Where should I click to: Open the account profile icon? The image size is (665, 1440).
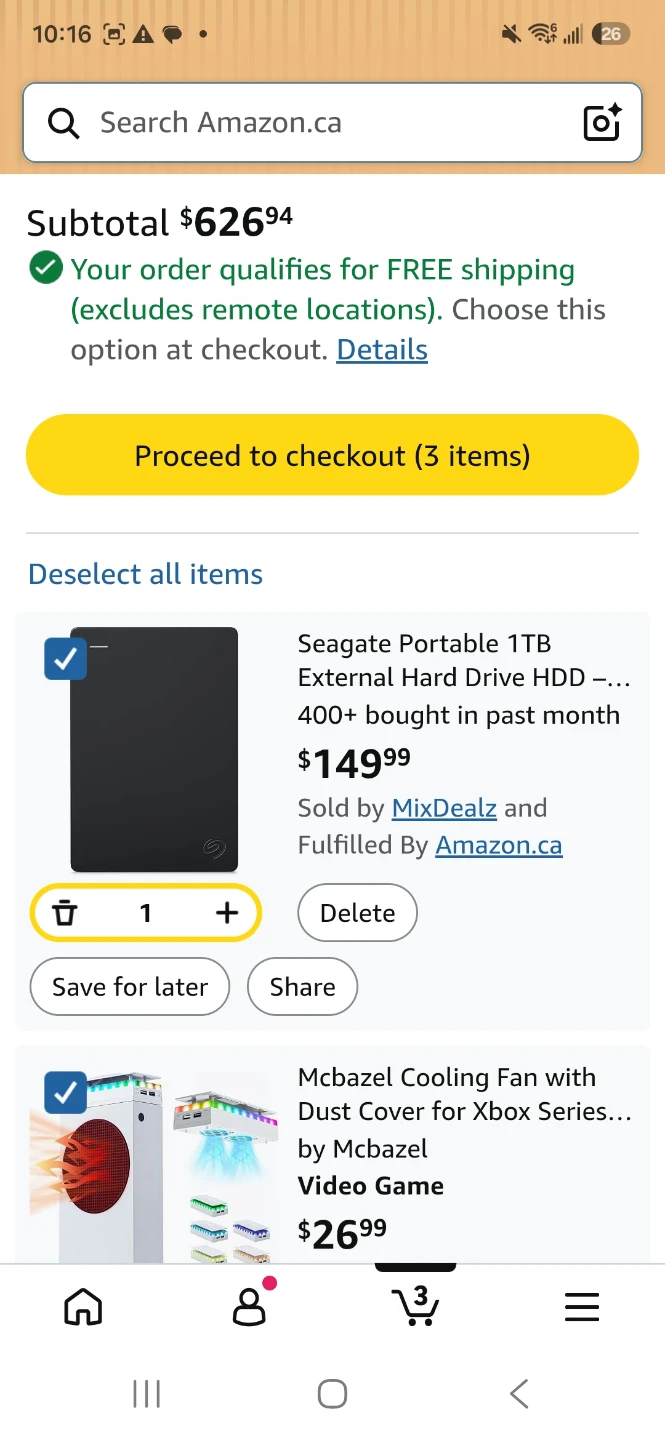pos(249,1304)
